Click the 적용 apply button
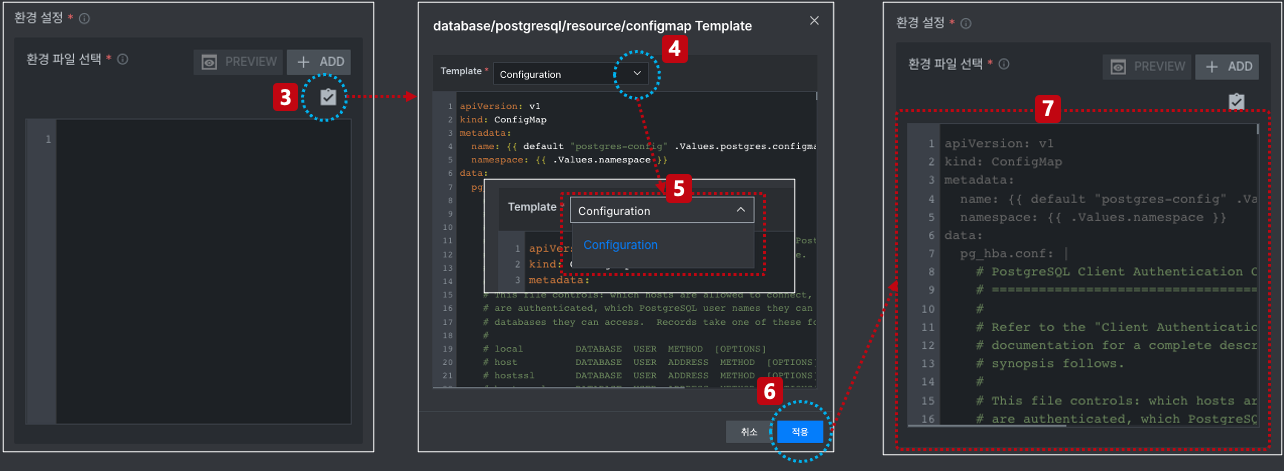This screenshot has width=1284, height=471. 800,432
